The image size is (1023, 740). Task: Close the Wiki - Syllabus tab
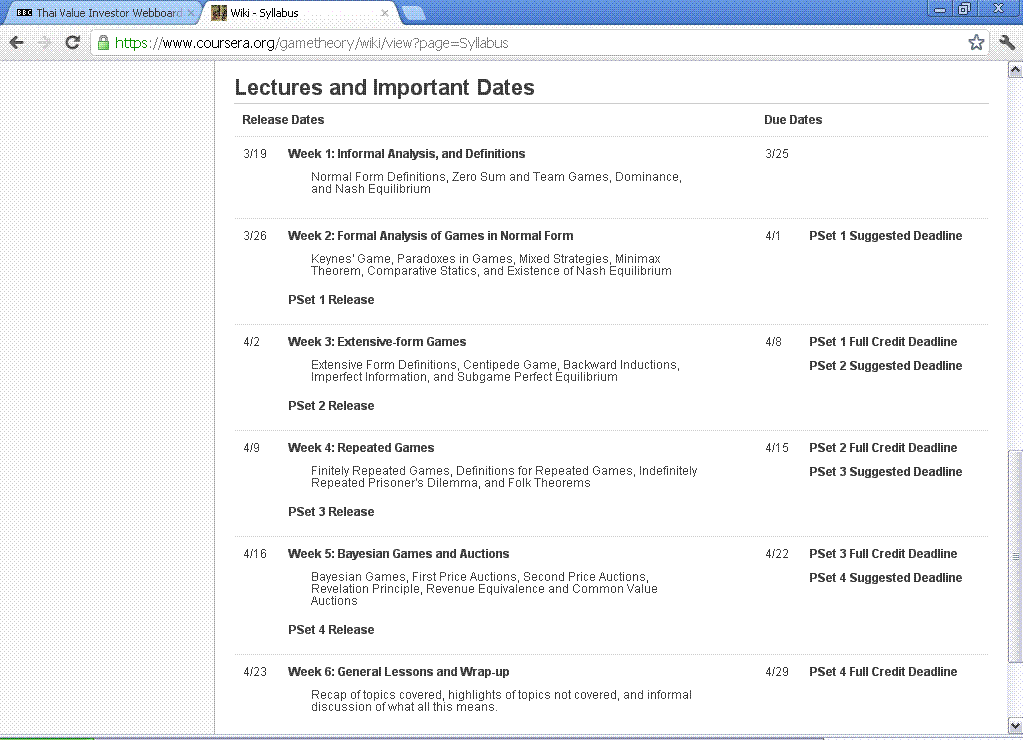[385, 12]
